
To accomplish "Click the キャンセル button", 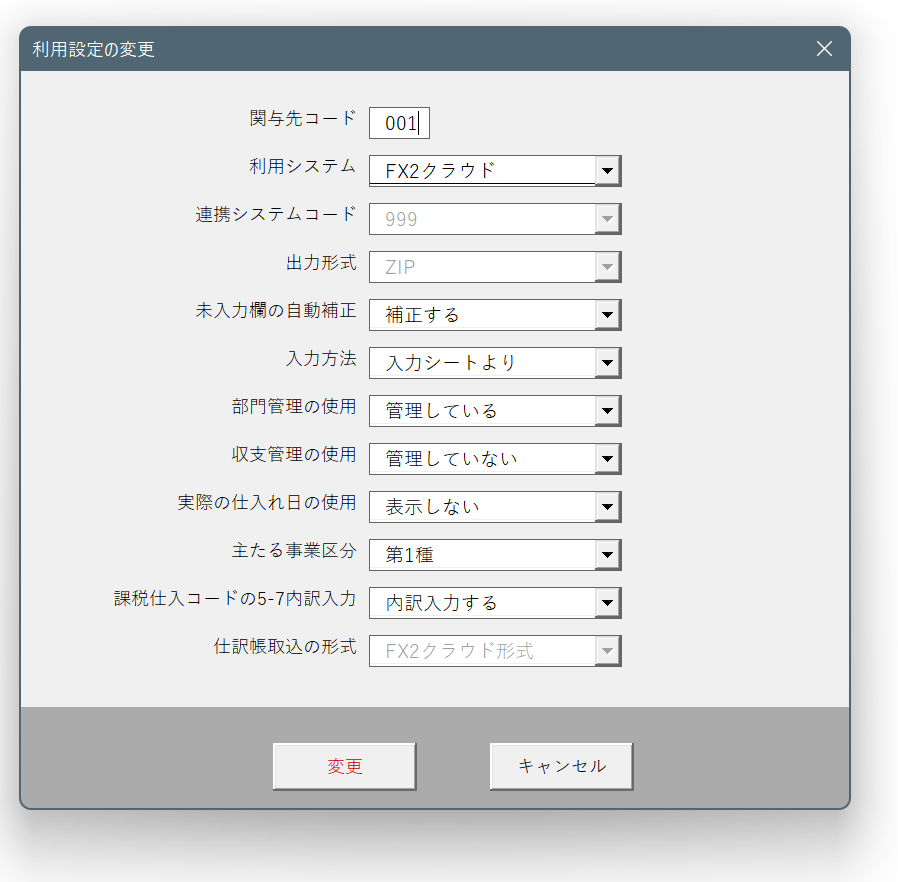I will coord(561,766).
